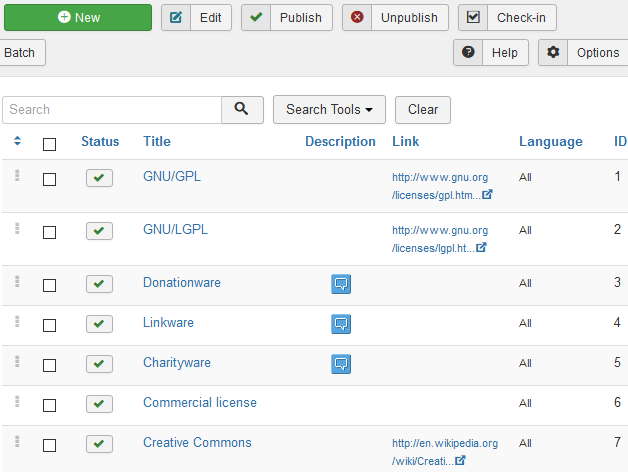Open the Creative Commons license title

point(197,443)
